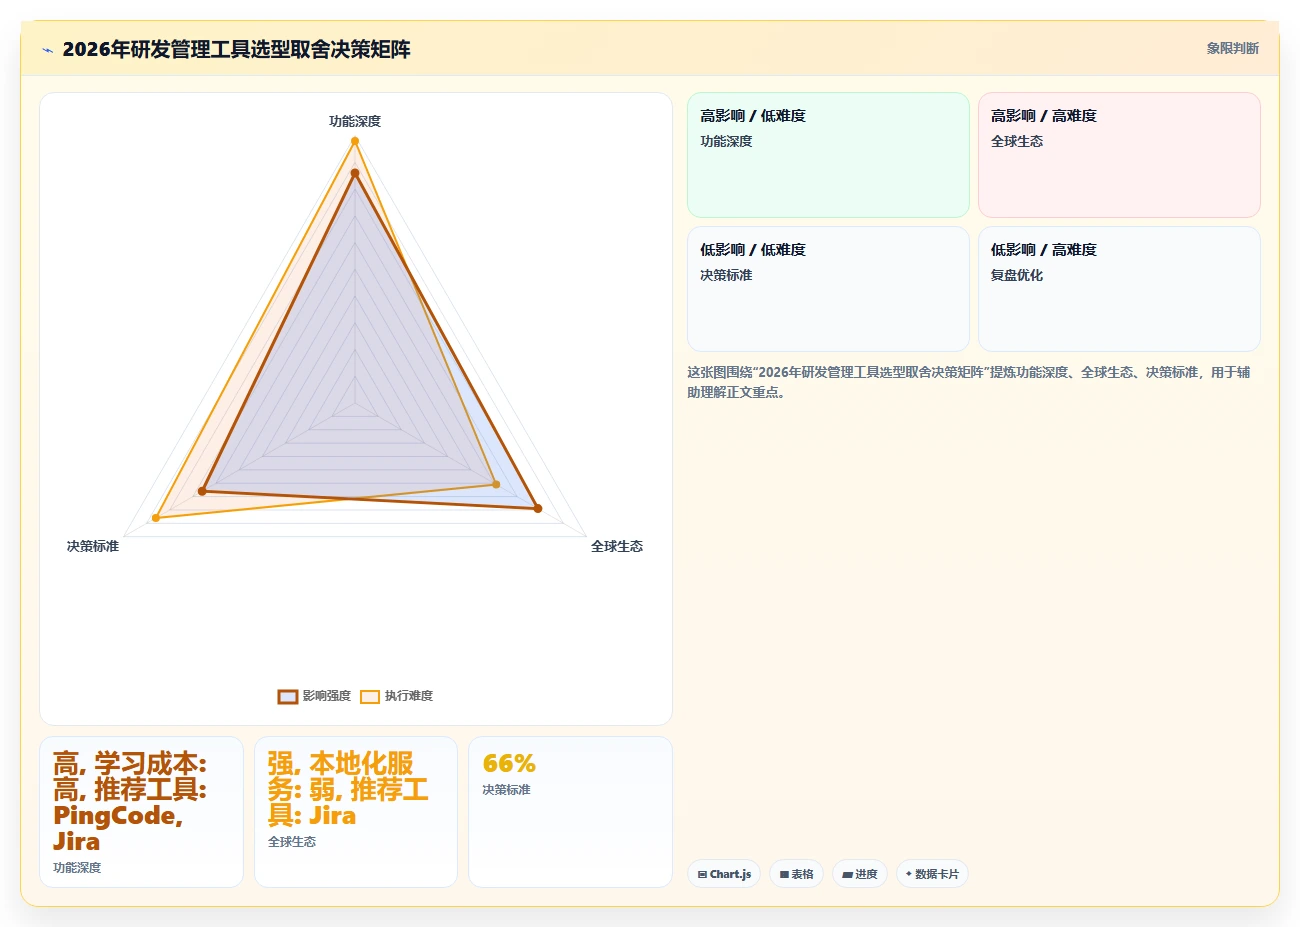This screenshot has width=1300, height=927.
Task: Click the 表格 chip icon
Action: coord(784,874)
